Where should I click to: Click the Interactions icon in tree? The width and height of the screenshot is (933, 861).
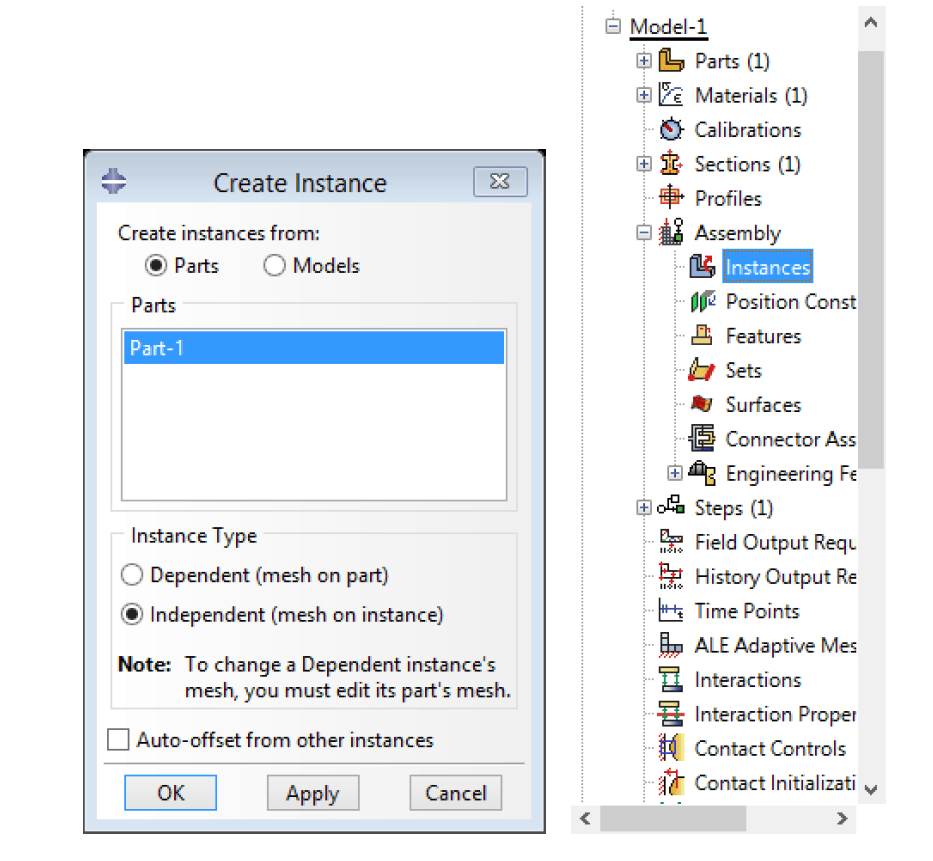coord(671,679)
